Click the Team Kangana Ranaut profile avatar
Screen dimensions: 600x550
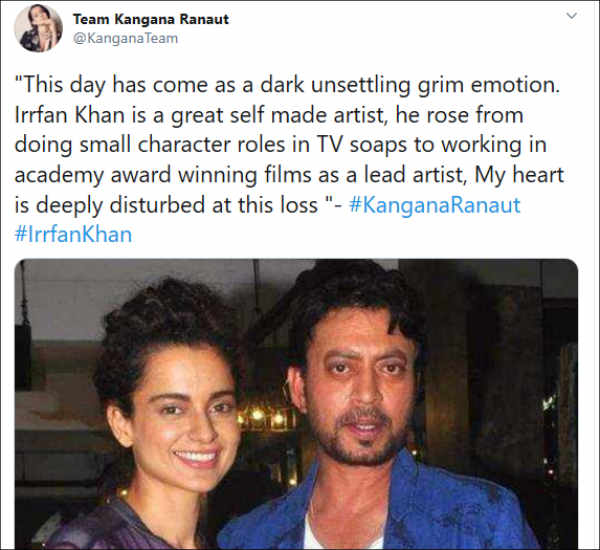(38, 28)
